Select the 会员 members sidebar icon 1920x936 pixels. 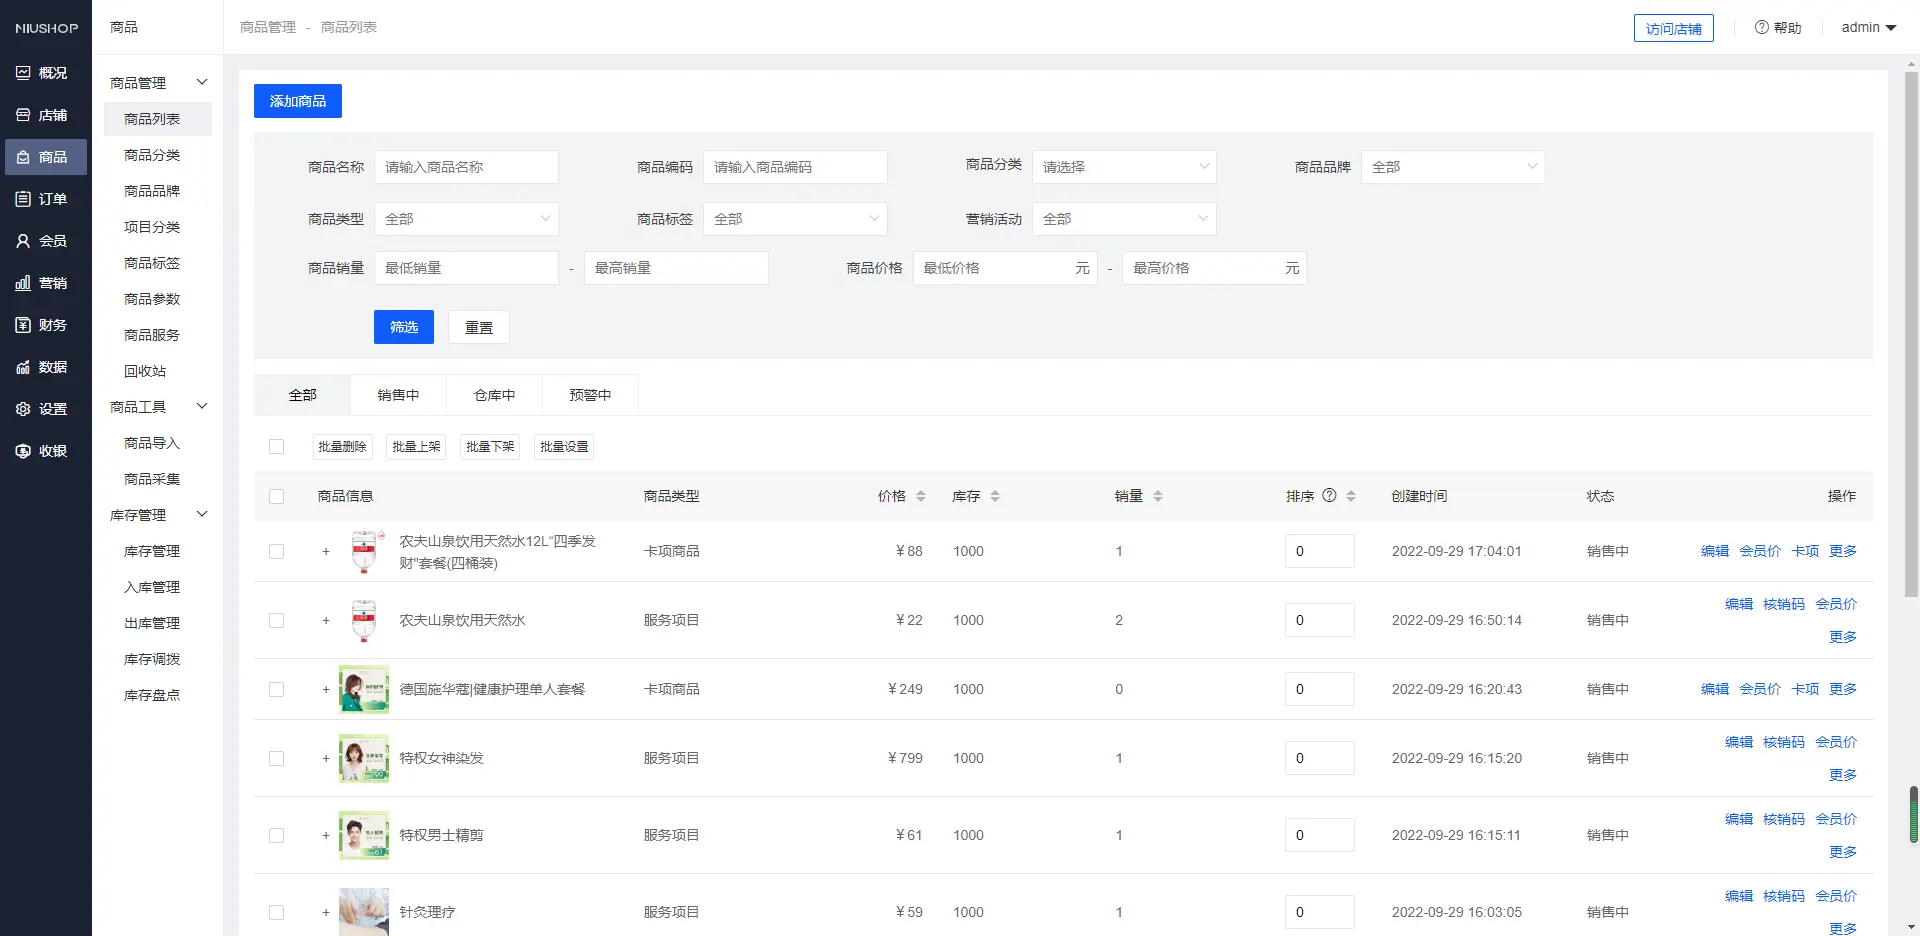click(23, 241)
